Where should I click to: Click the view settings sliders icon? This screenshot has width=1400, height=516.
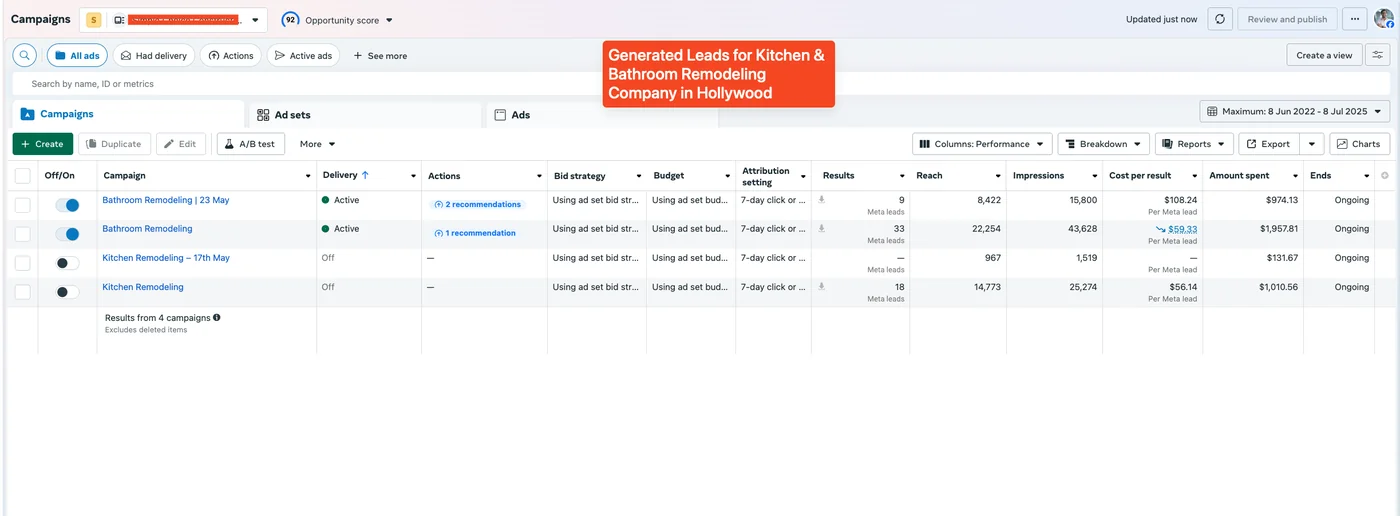coord(1377,56)
